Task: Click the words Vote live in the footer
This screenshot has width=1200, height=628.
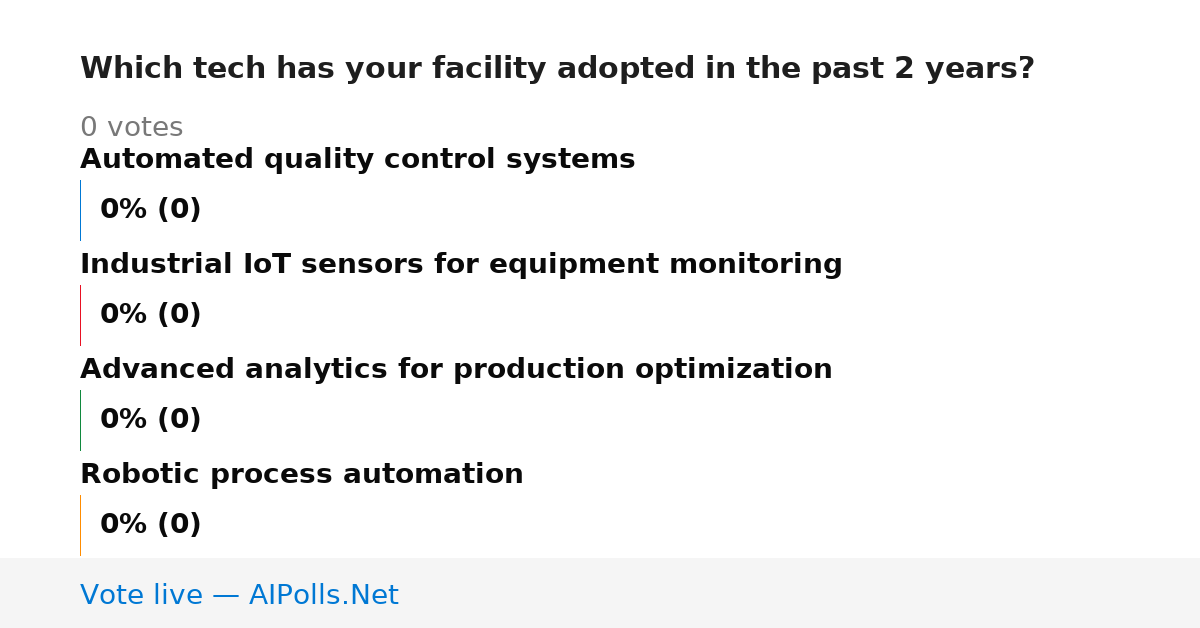Action: click(x=141, y=596)
